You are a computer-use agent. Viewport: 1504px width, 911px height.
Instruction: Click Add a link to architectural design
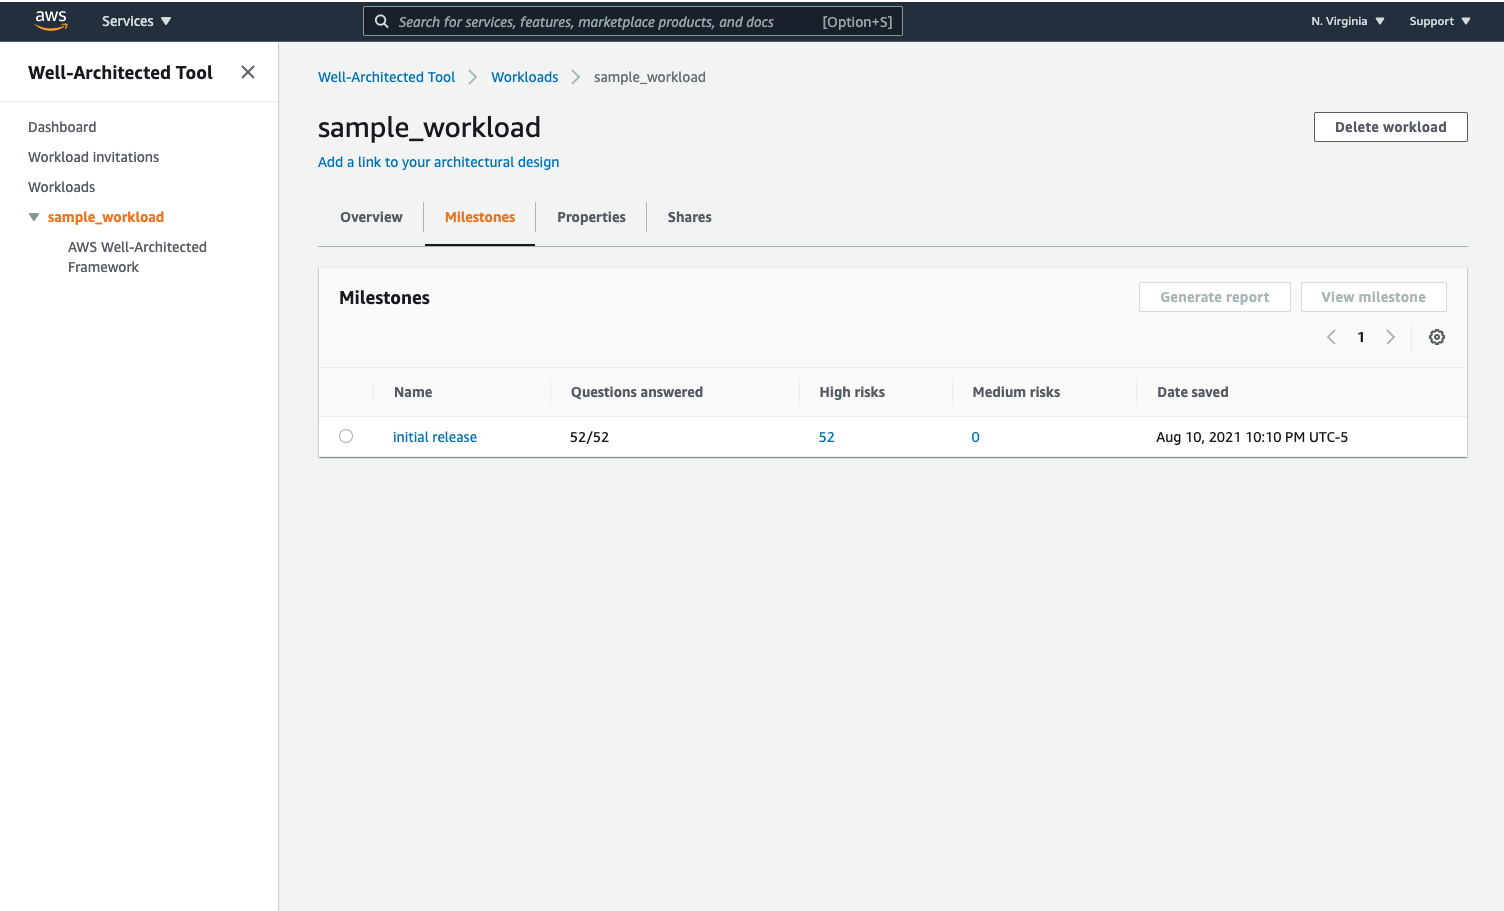[x=438, y=162]
